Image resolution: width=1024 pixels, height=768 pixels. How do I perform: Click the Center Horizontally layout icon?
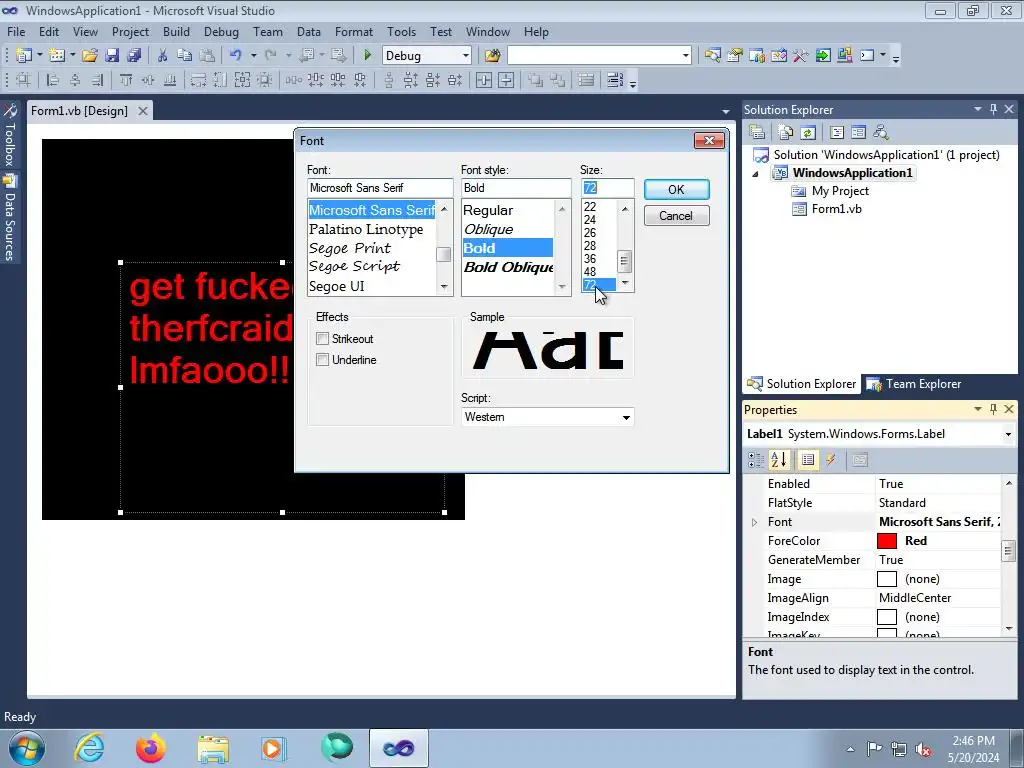[x=484, y=80]
